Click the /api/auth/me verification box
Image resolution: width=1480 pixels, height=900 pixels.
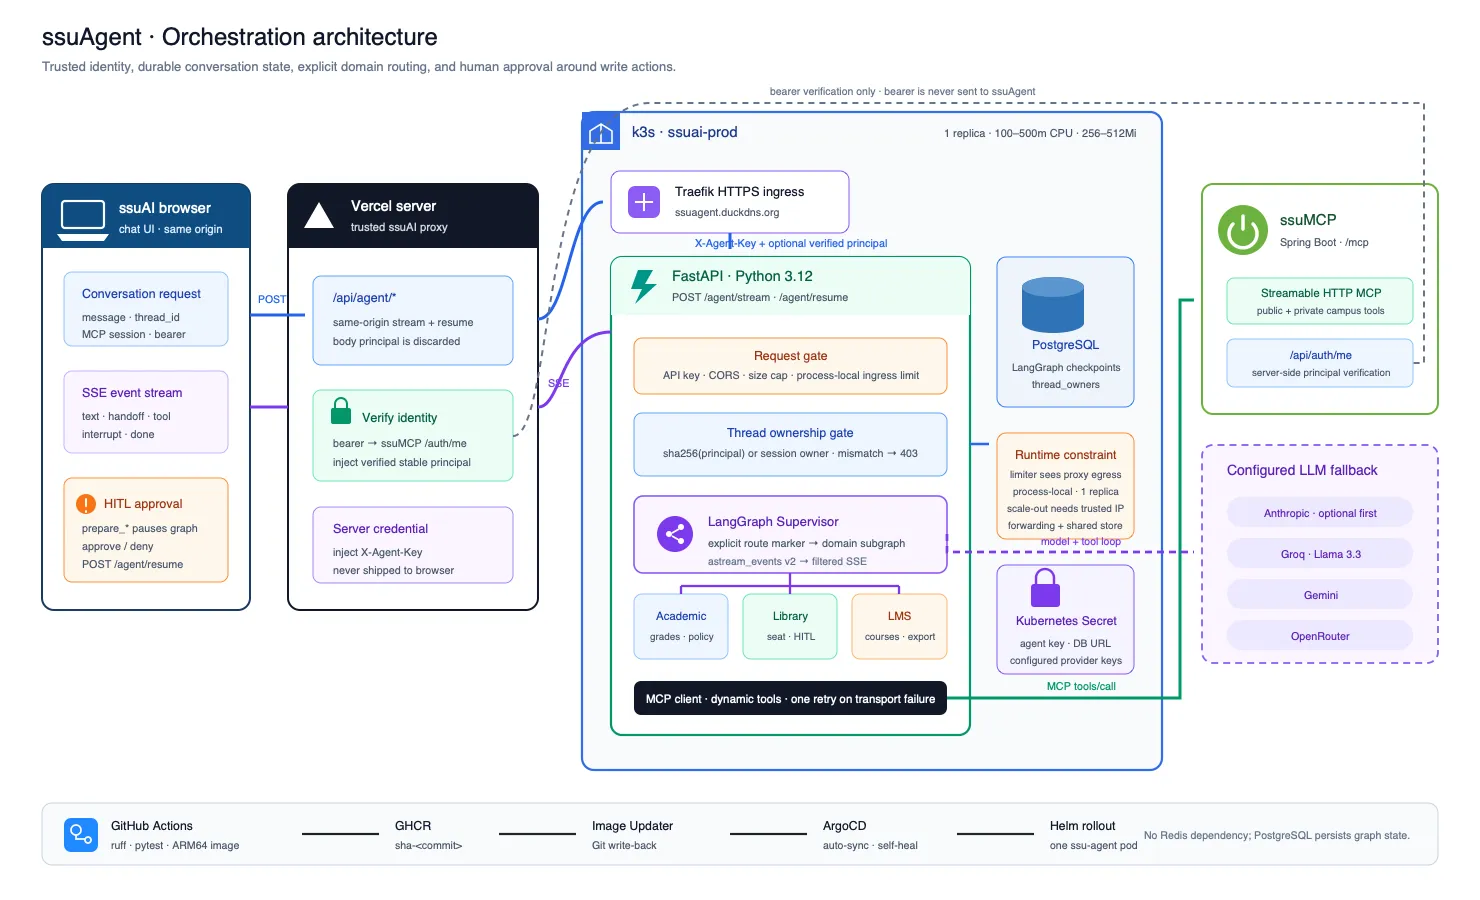(x=1320, y=363)
